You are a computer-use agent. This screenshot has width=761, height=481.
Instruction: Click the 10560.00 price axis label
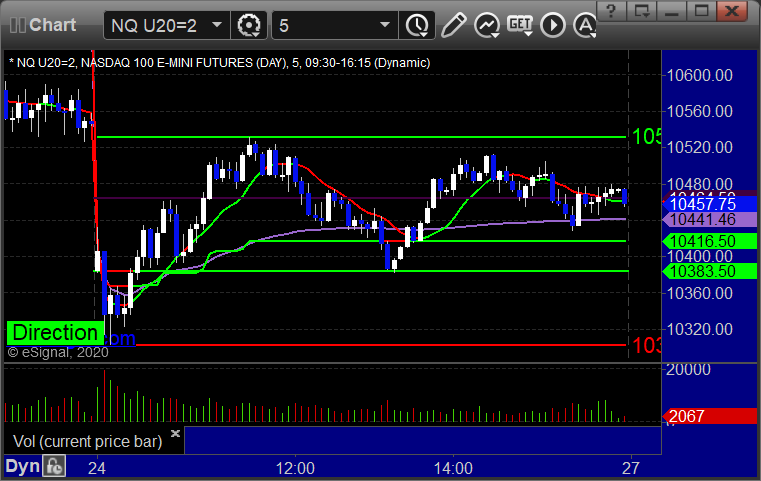[x=700, y=111]
